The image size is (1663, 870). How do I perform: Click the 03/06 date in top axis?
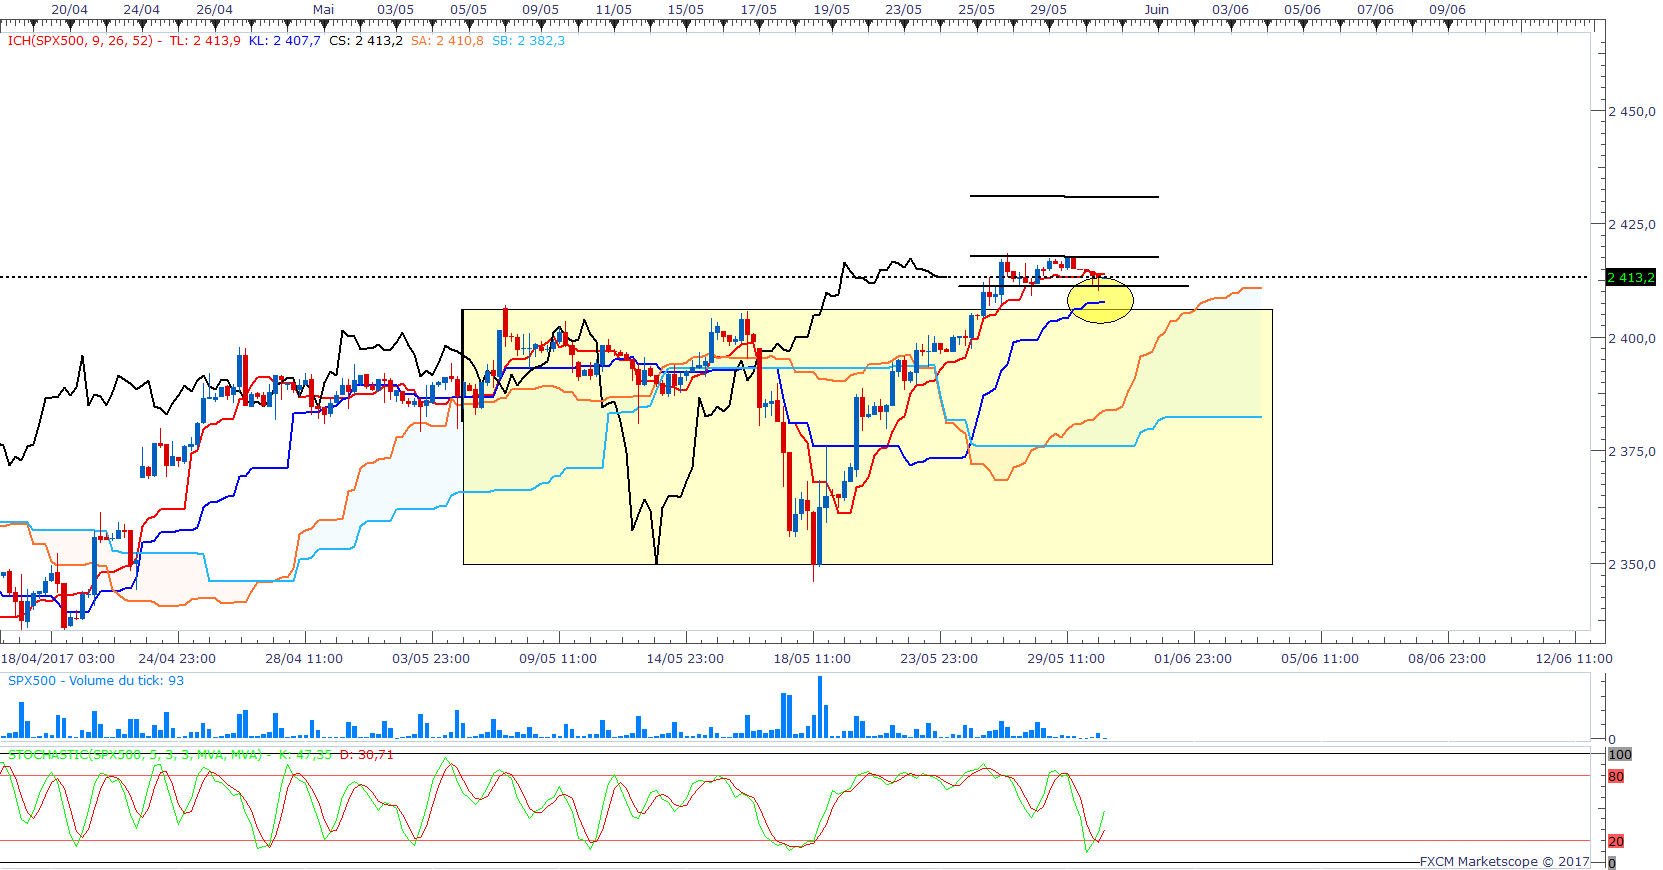[1230, 10]
